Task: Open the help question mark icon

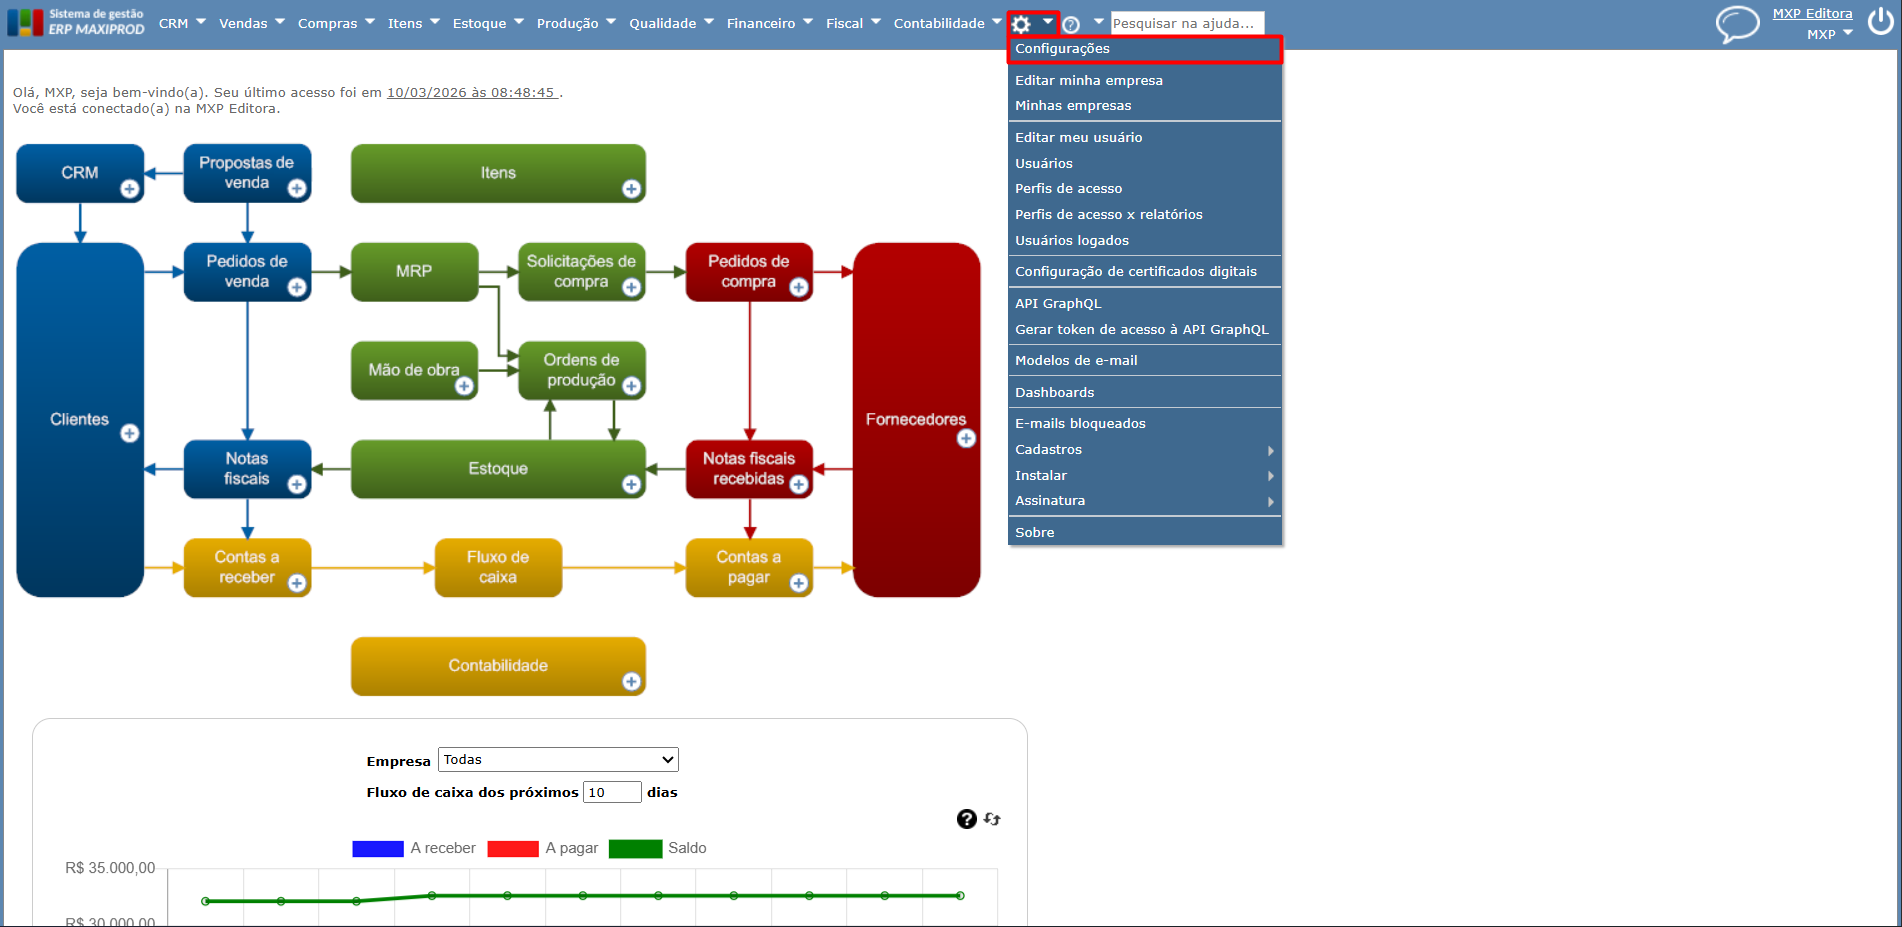Action: [x=1071, y=24]
